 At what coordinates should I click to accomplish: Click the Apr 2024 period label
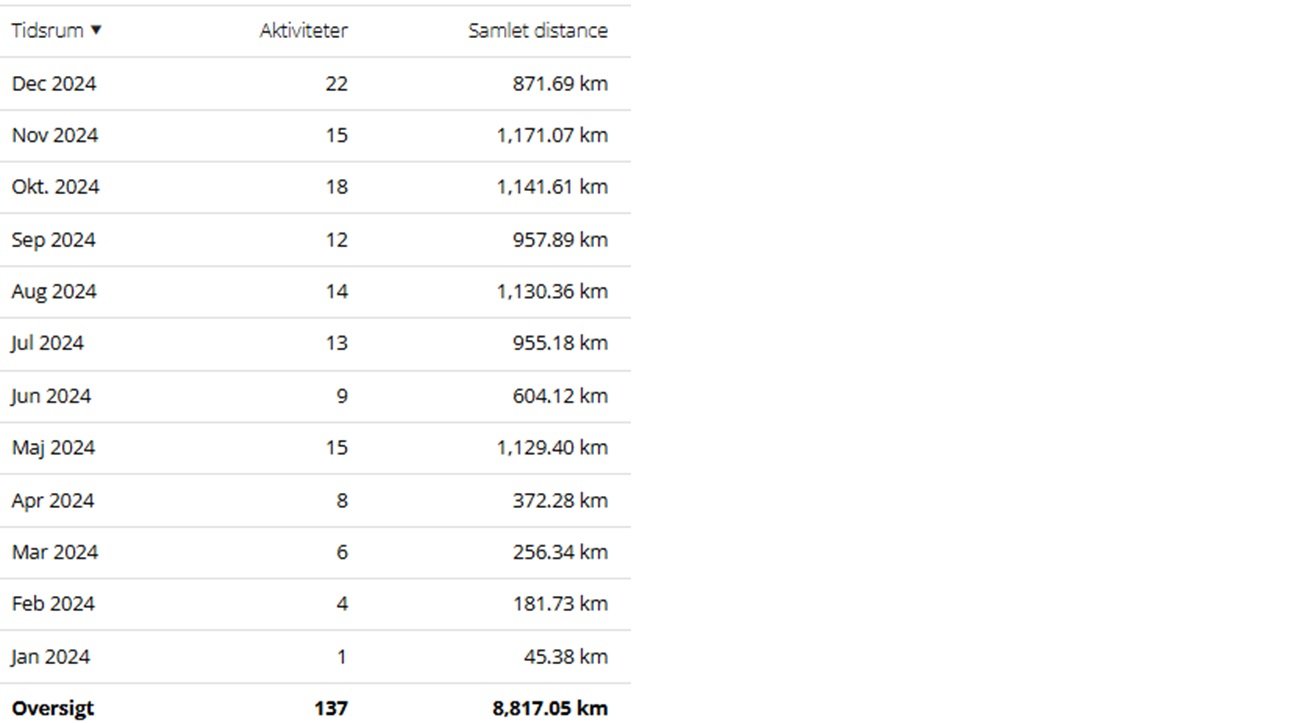[x=53, y=500]
